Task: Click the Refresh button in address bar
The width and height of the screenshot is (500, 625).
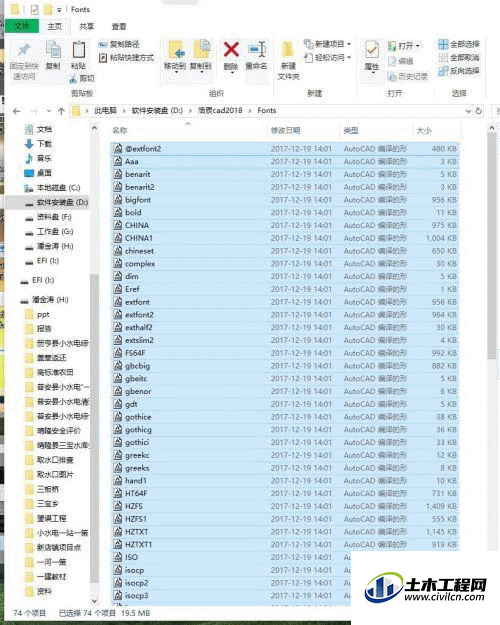Action: tap(479, 111)
